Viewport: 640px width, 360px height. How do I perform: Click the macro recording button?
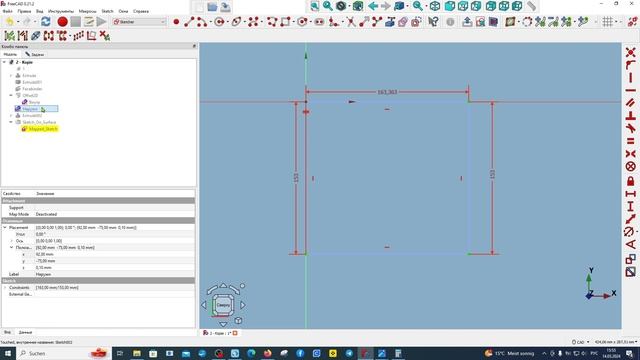click(x=62, y=22)
